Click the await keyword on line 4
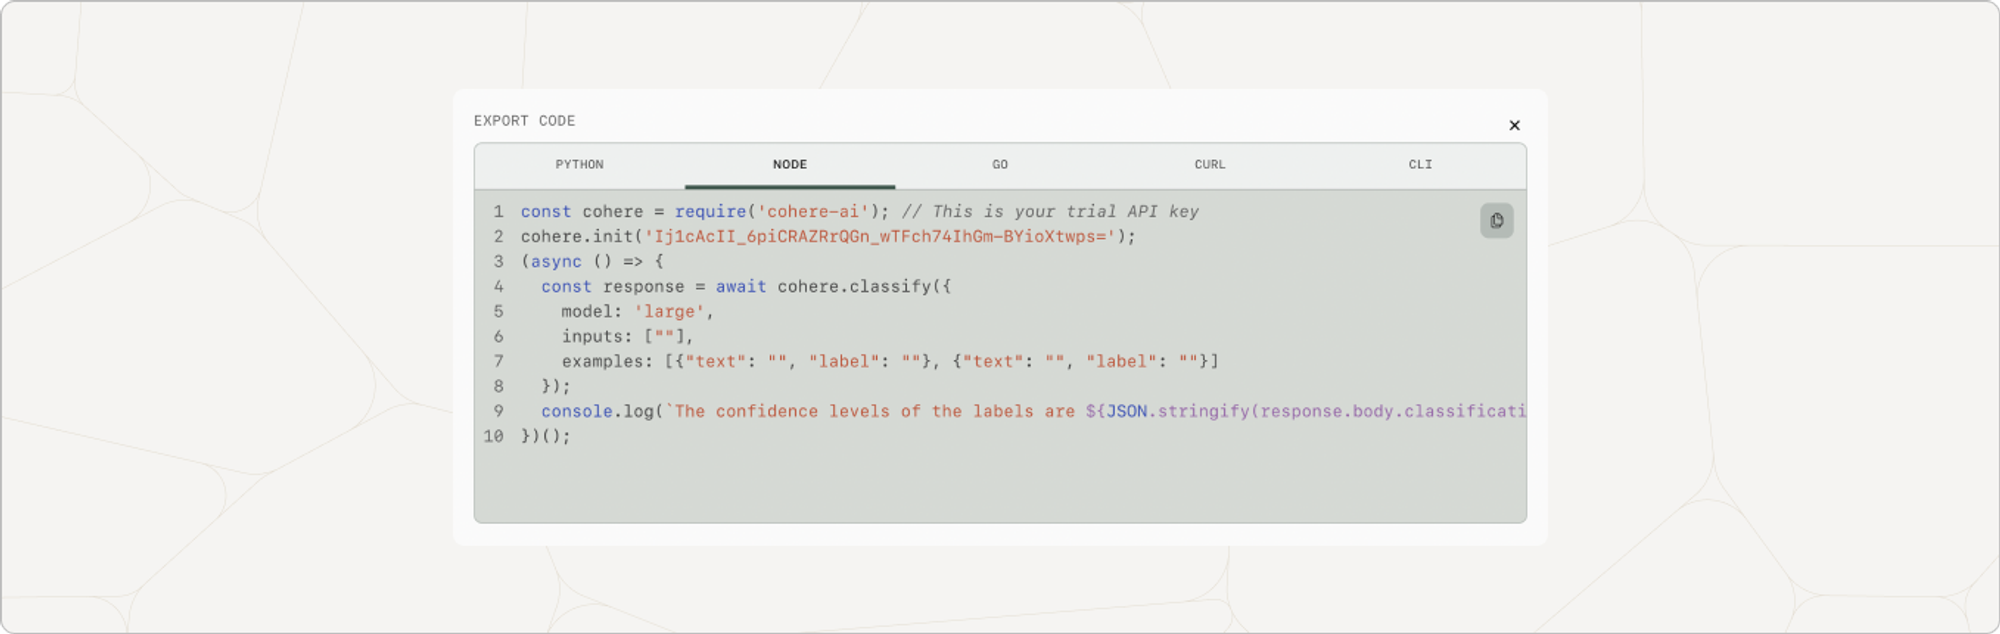2000x634 pixels. 741,287
